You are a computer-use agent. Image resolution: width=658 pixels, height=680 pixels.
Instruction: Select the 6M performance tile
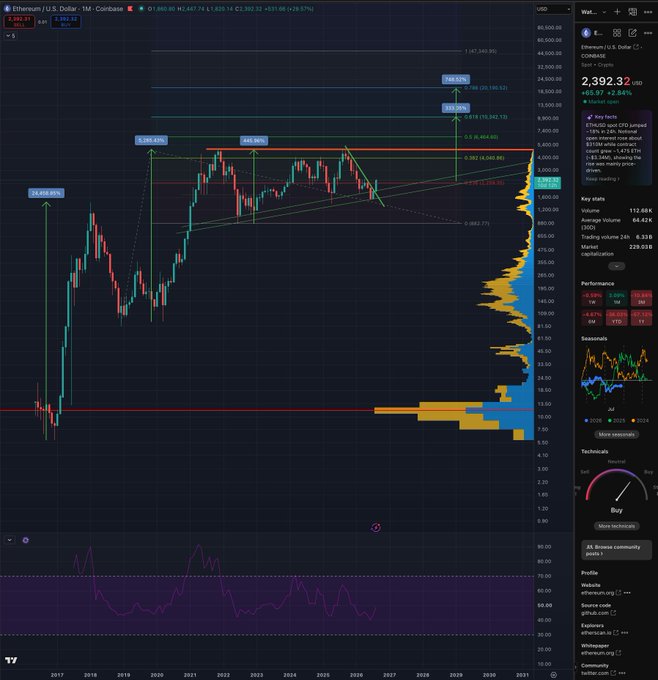592,318
